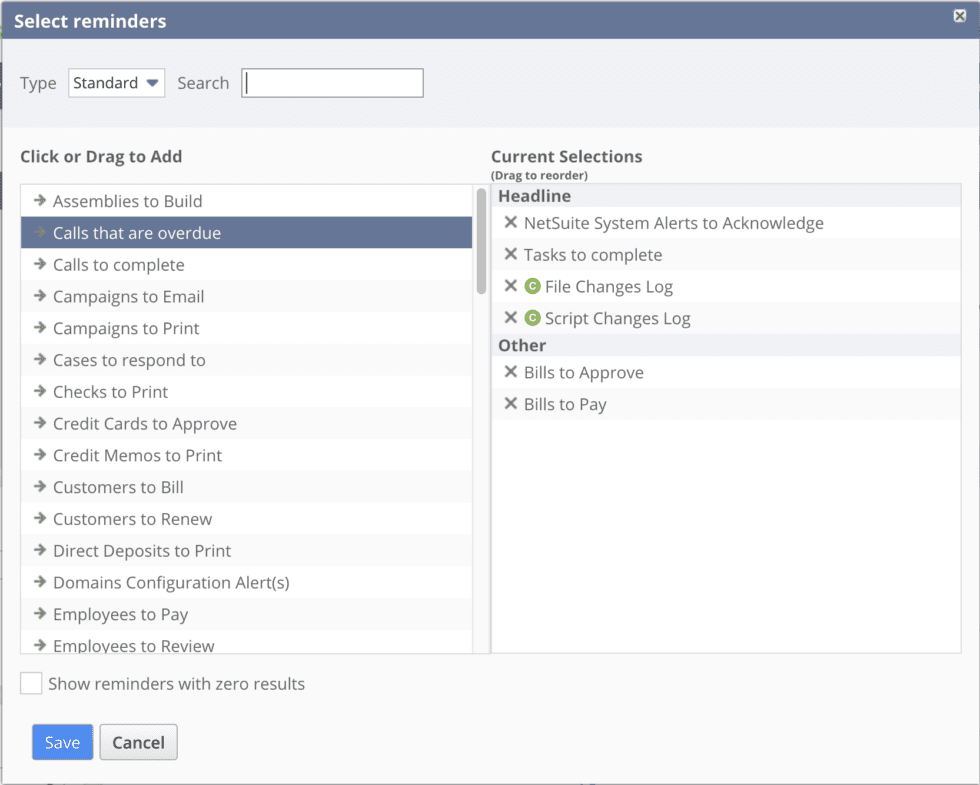Click inside the Search input field
This screenshot has height=785, width=980.
(332, 83)
